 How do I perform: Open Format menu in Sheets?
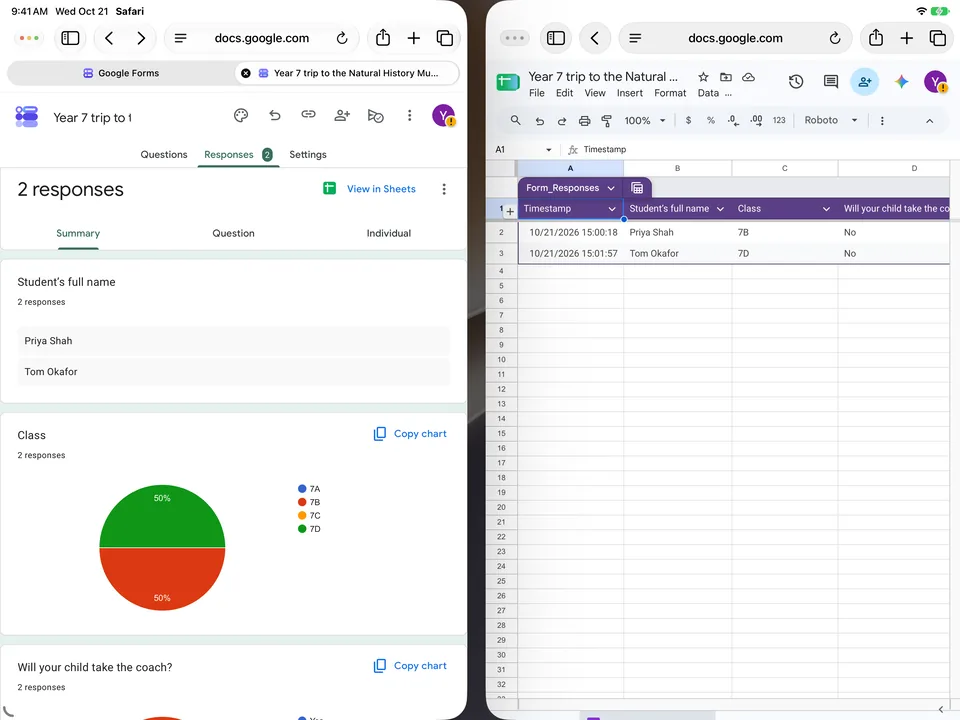coord(670,93)
